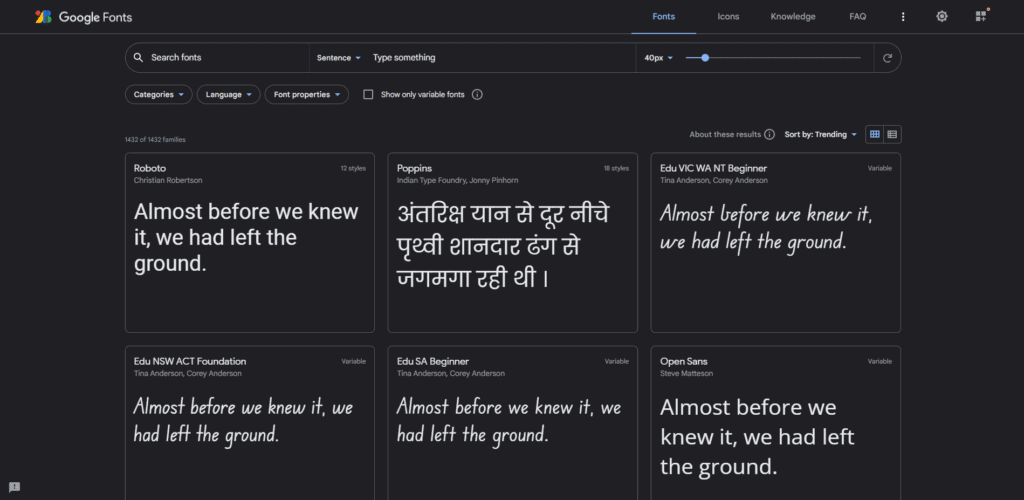Viewport: 1024px width, 500px height.
Task: Click the 12 styles label on Roboto
Action: (x=353, y=168)
